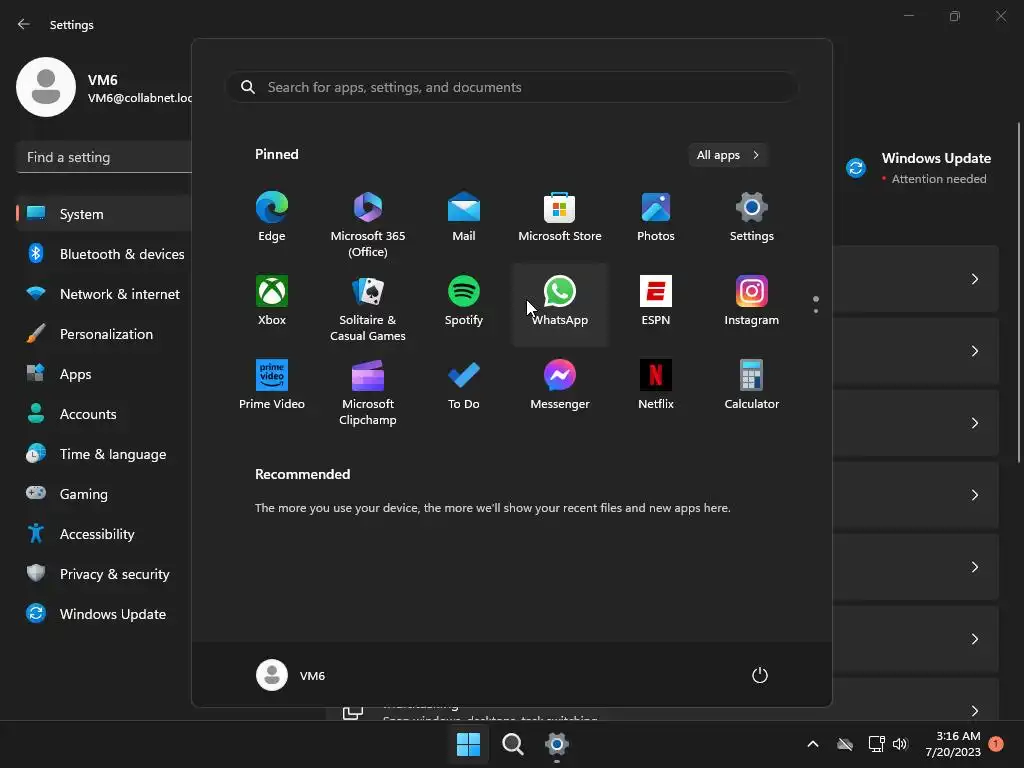
Task: Open Settings from the pinned apps grid
Action: point(752,219)
